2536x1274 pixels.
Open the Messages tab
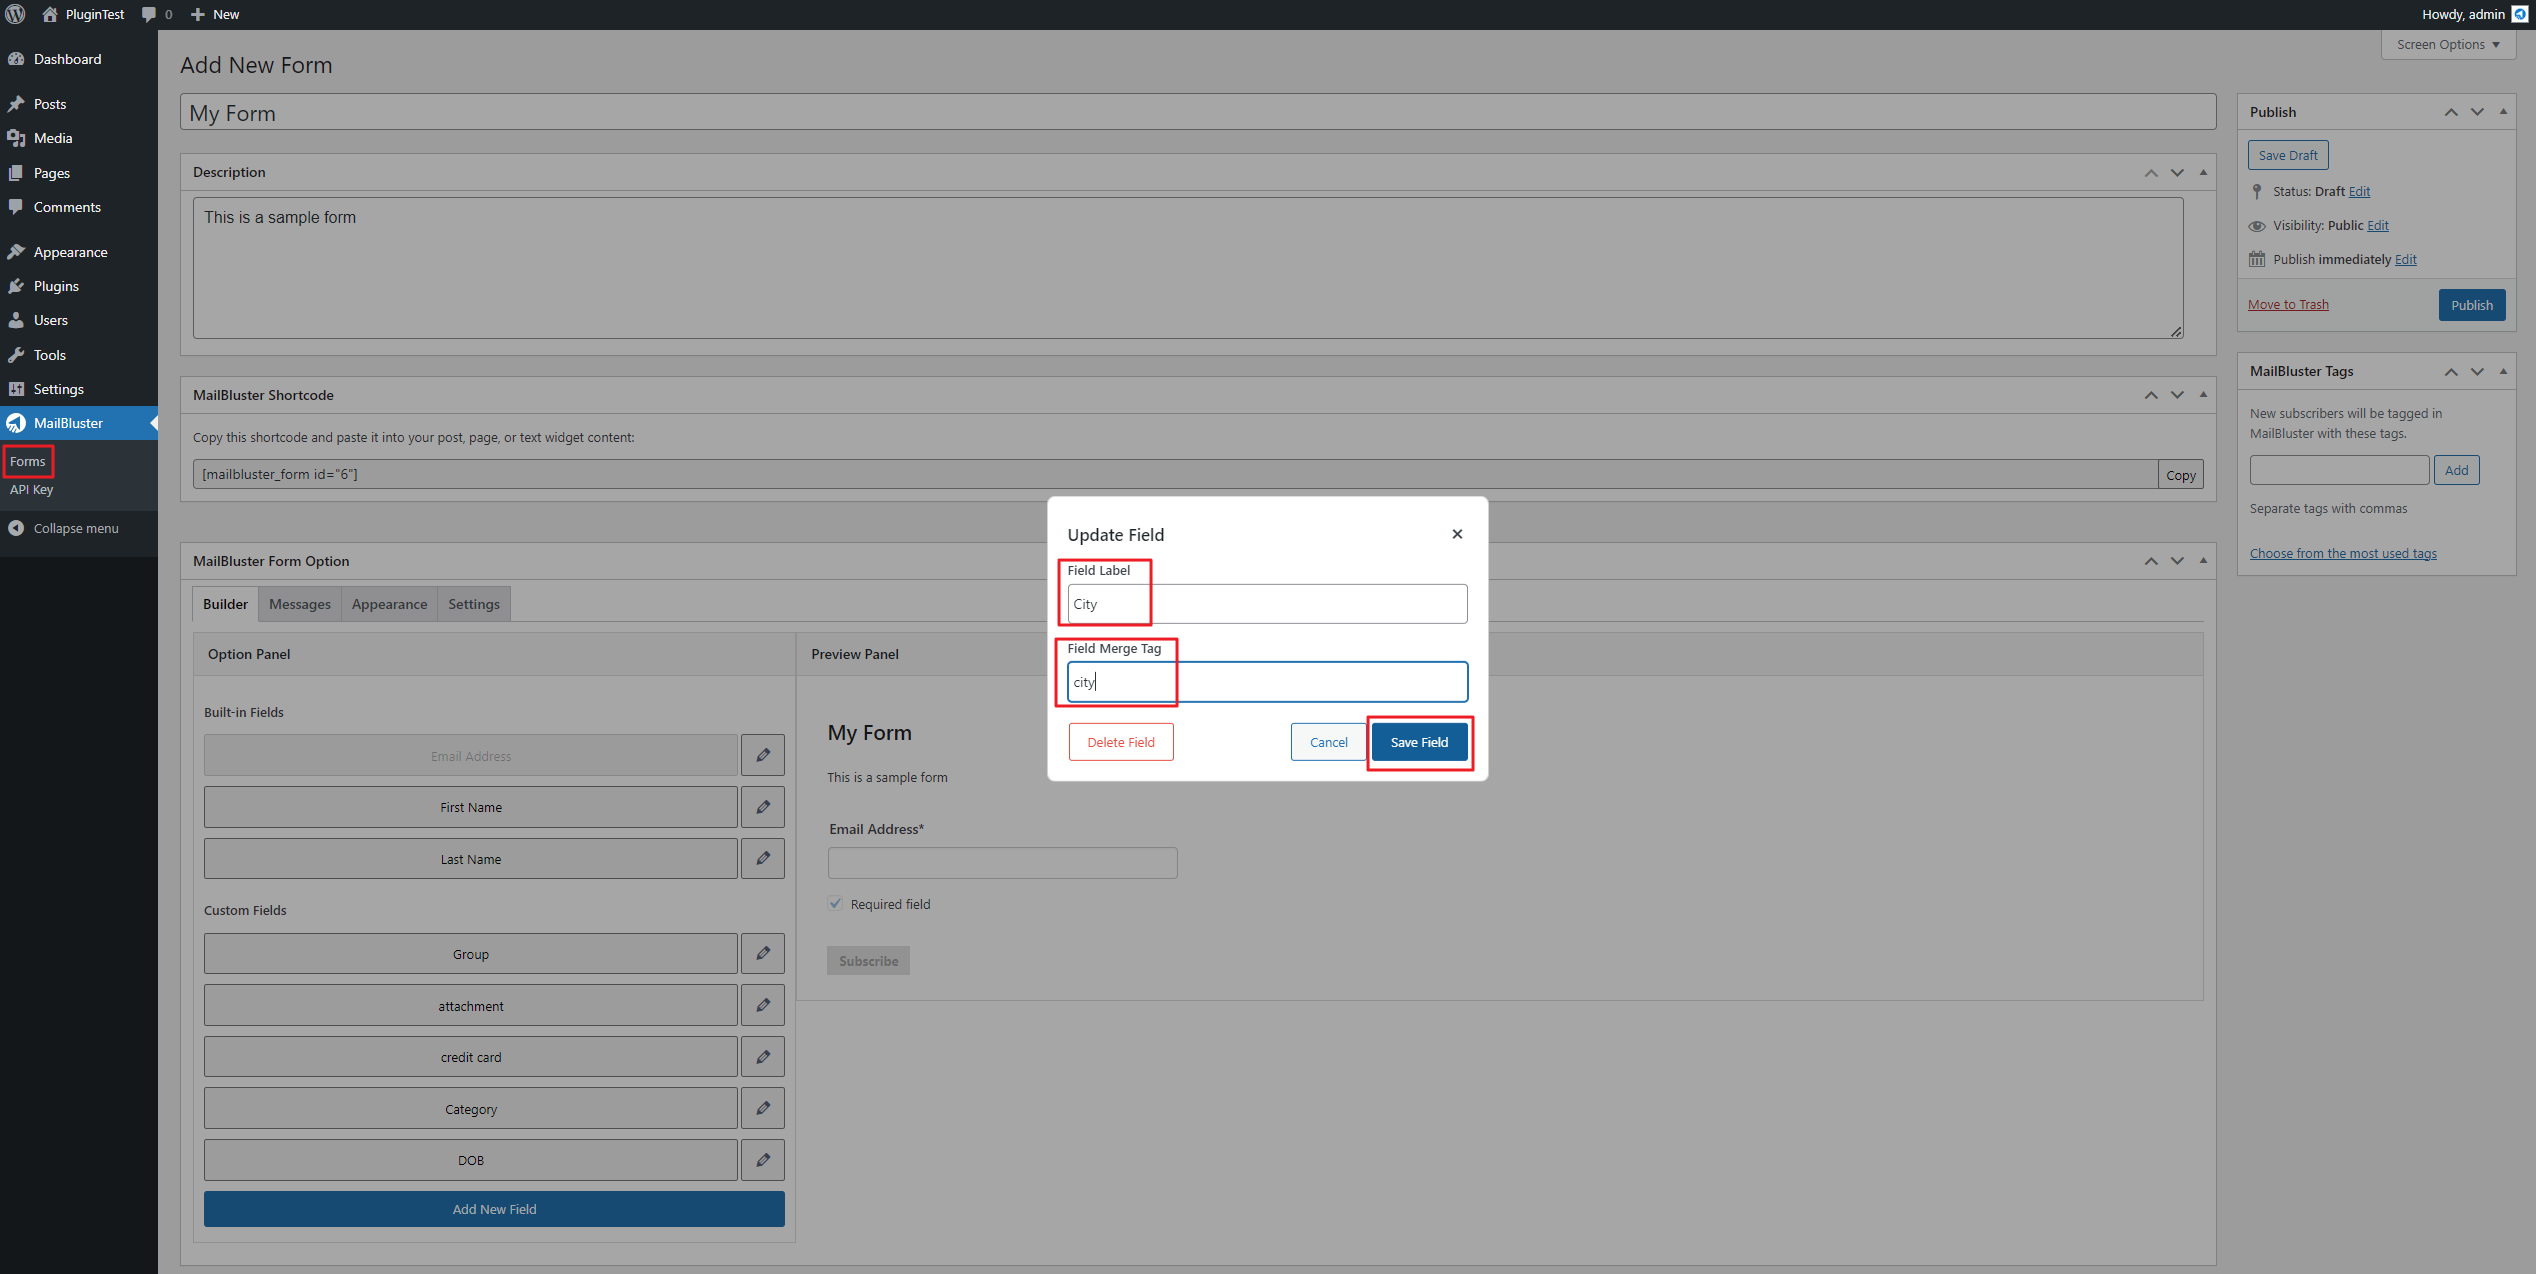(x=299, y=604)
